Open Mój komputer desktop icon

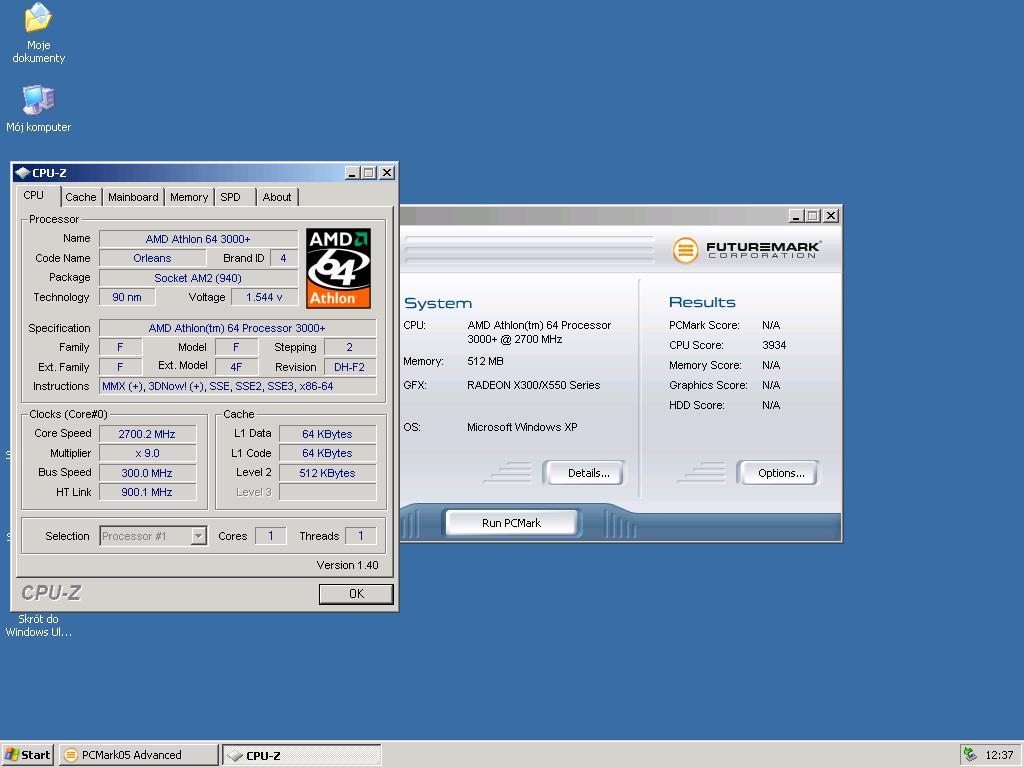(38, 108)
